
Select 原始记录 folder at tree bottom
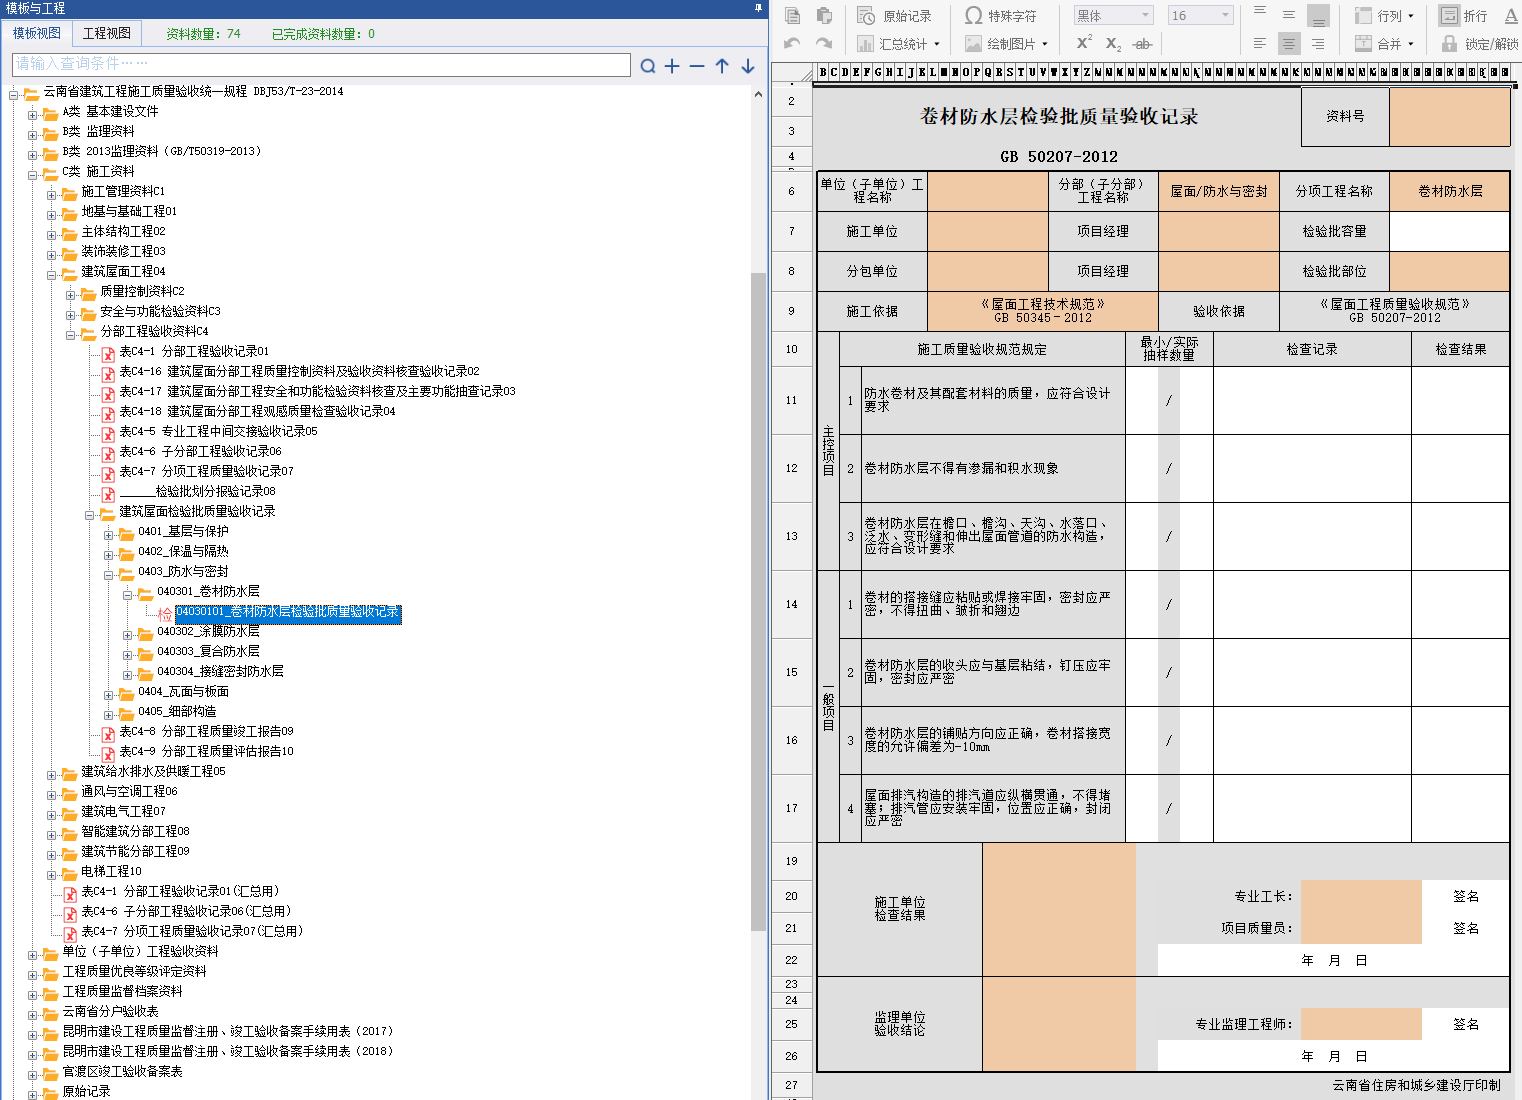tap(86, 1091)
